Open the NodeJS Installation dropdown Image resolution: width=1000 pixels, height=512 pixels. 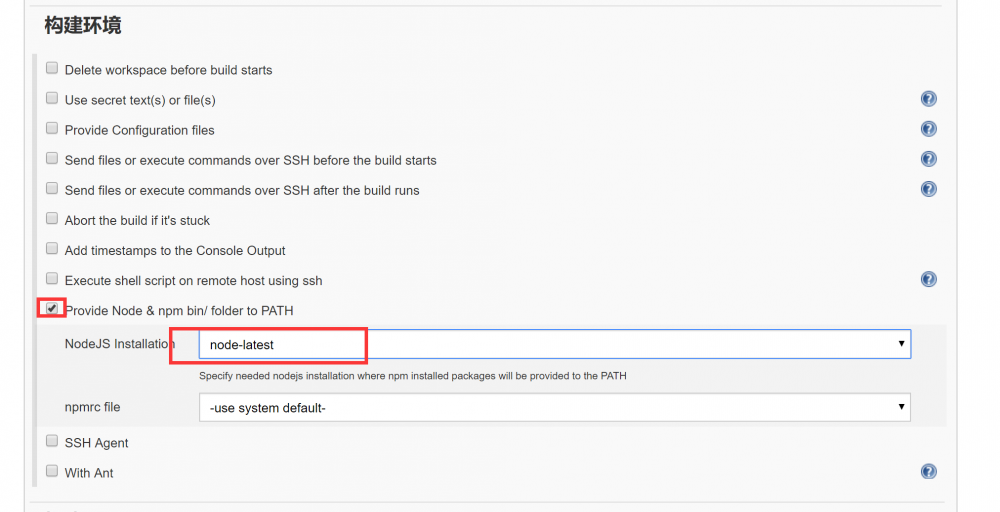(x=554, y=344)
